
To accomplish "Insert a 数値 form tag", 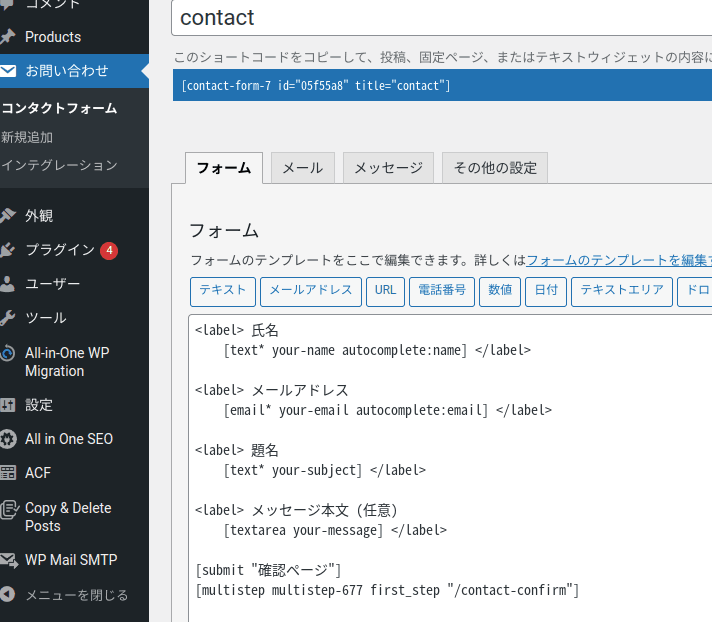I will tap(500, 292).
